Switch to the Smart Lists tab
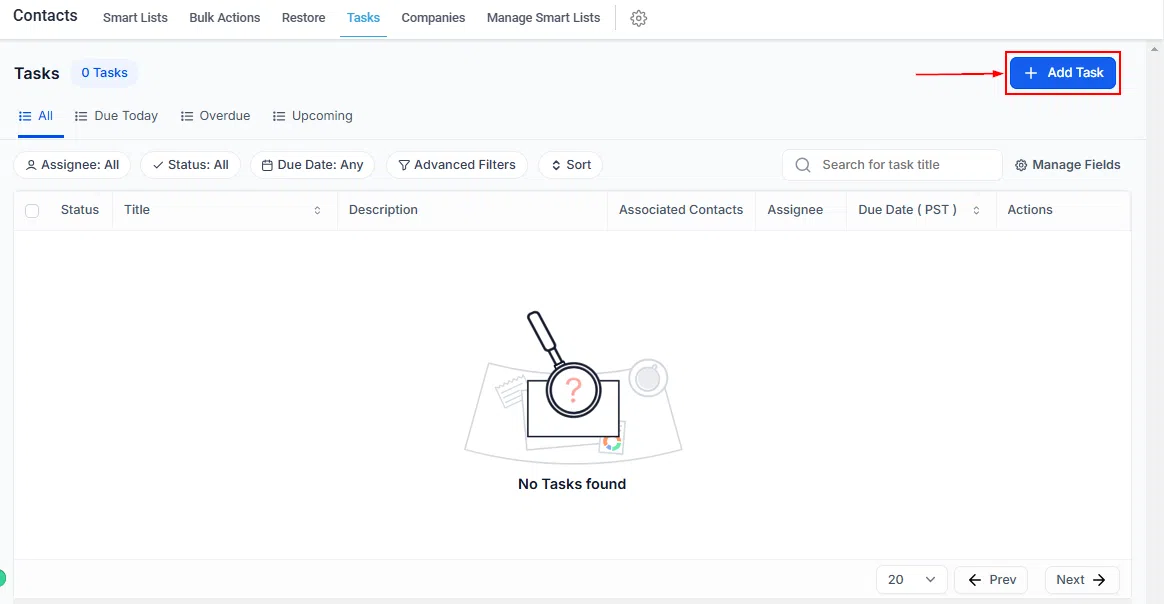This screenshot has width=1164, height=604. (135, 18)
